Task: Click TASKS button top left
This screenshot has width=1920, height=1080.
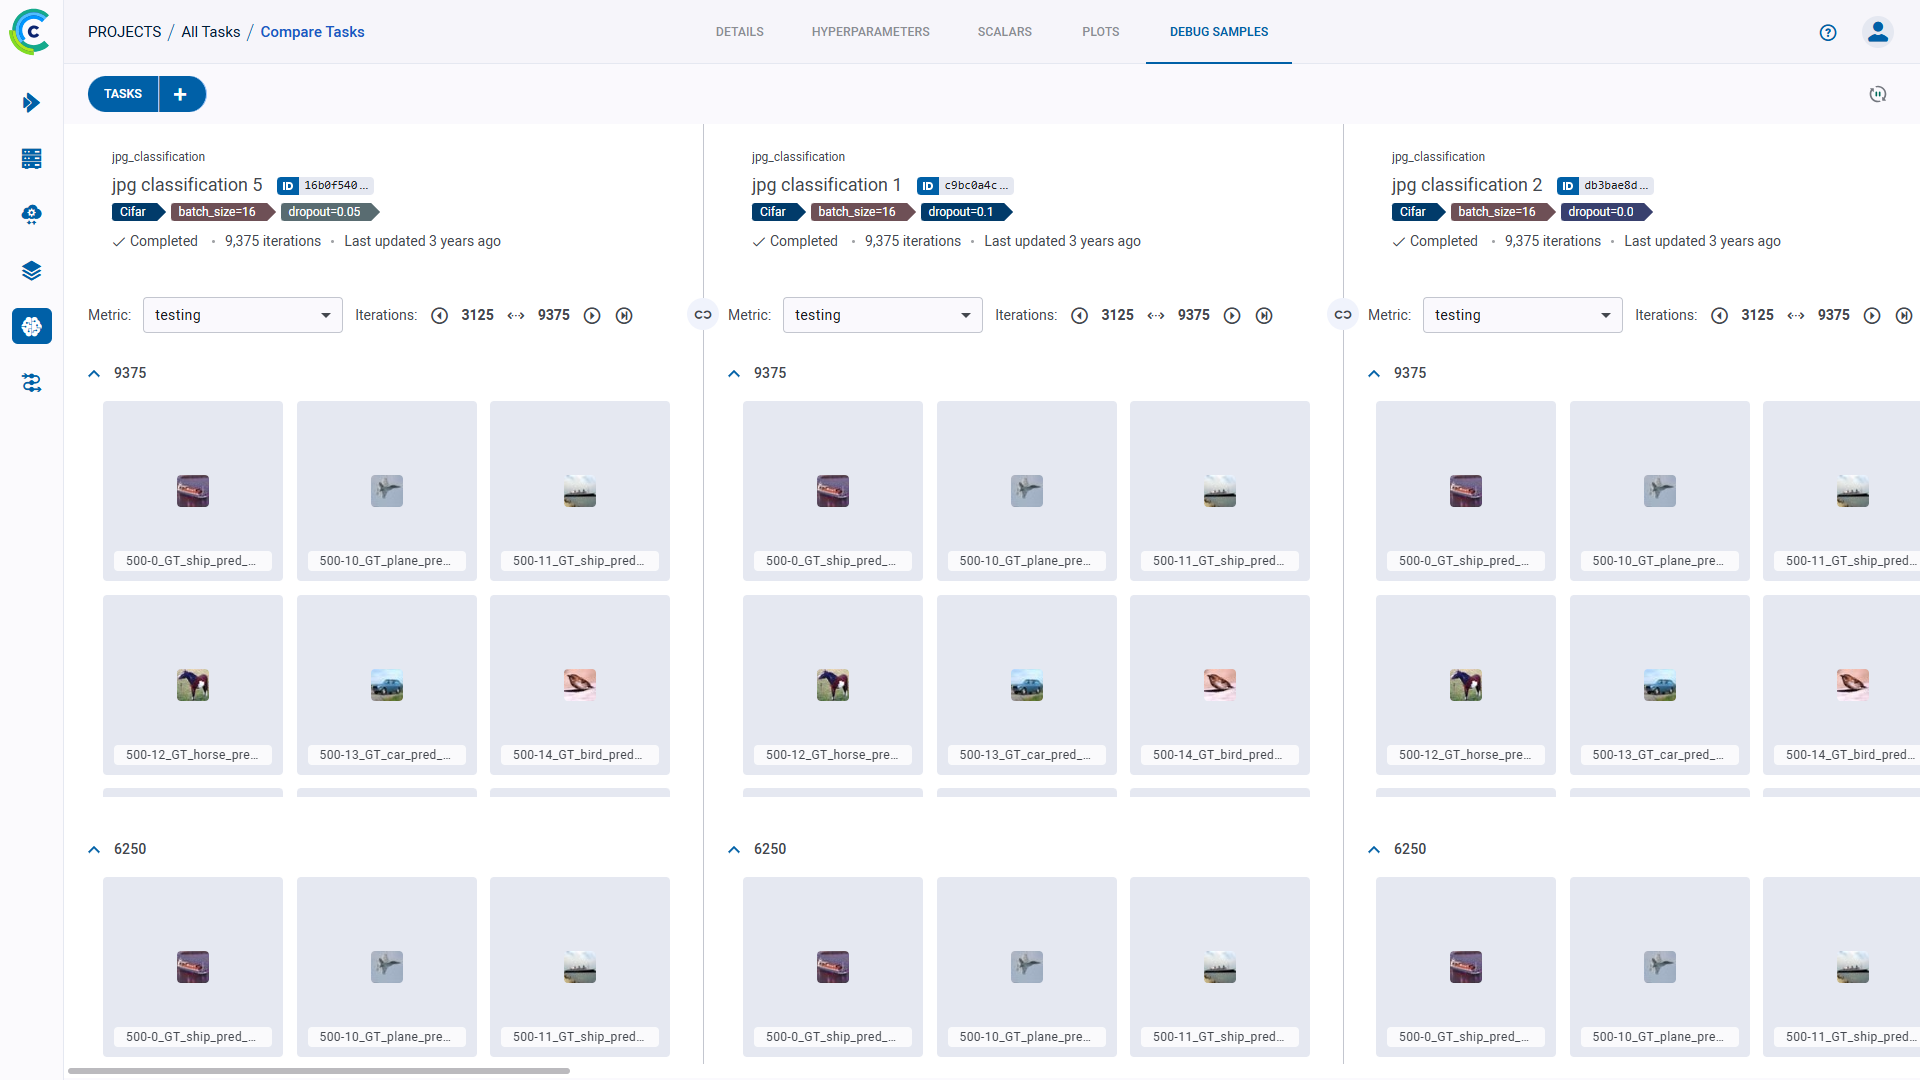Action: tap(123, 94)
